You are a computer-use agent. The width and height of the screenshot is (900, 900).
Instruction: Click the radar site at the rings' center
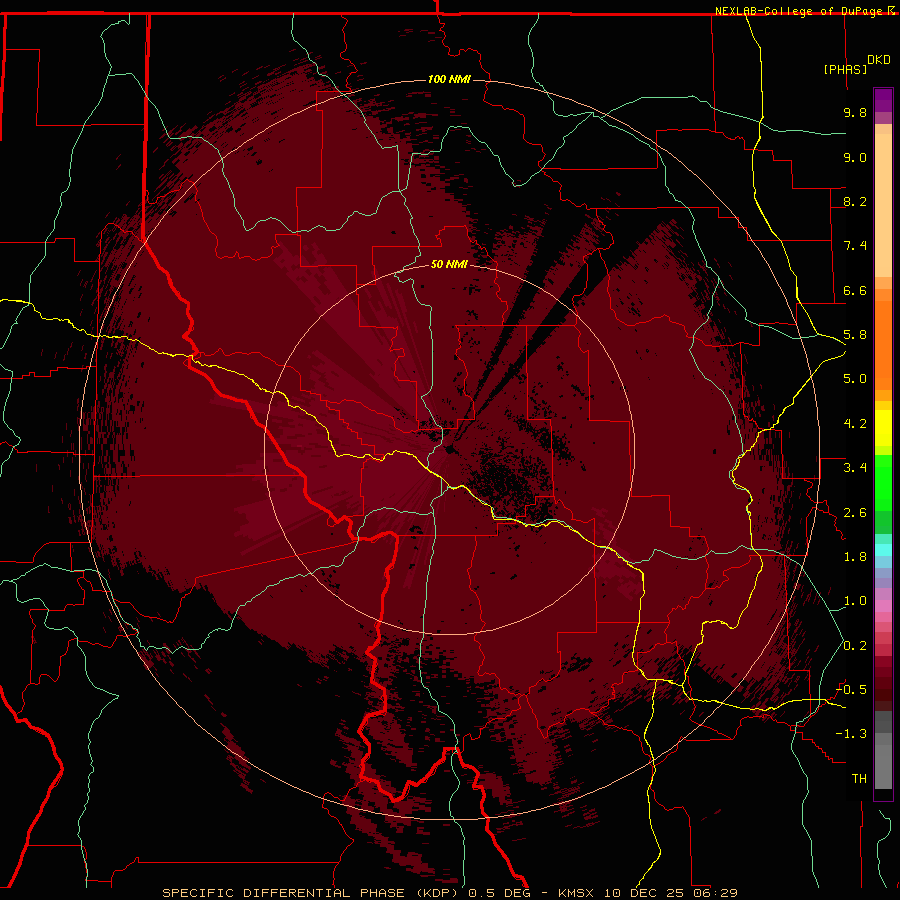[449, 449]
